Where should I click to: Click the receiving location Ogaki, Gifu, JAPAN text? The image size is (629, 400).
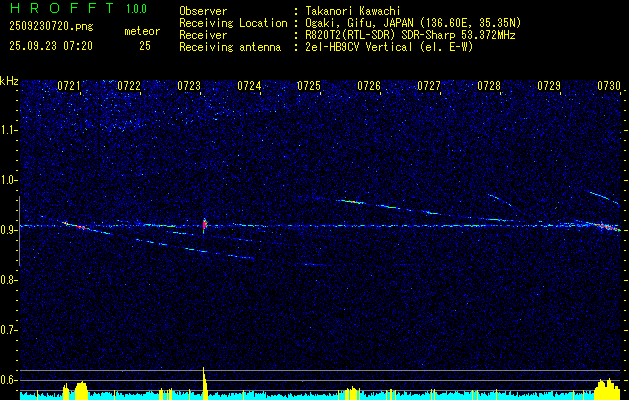[x=413, y=23]
